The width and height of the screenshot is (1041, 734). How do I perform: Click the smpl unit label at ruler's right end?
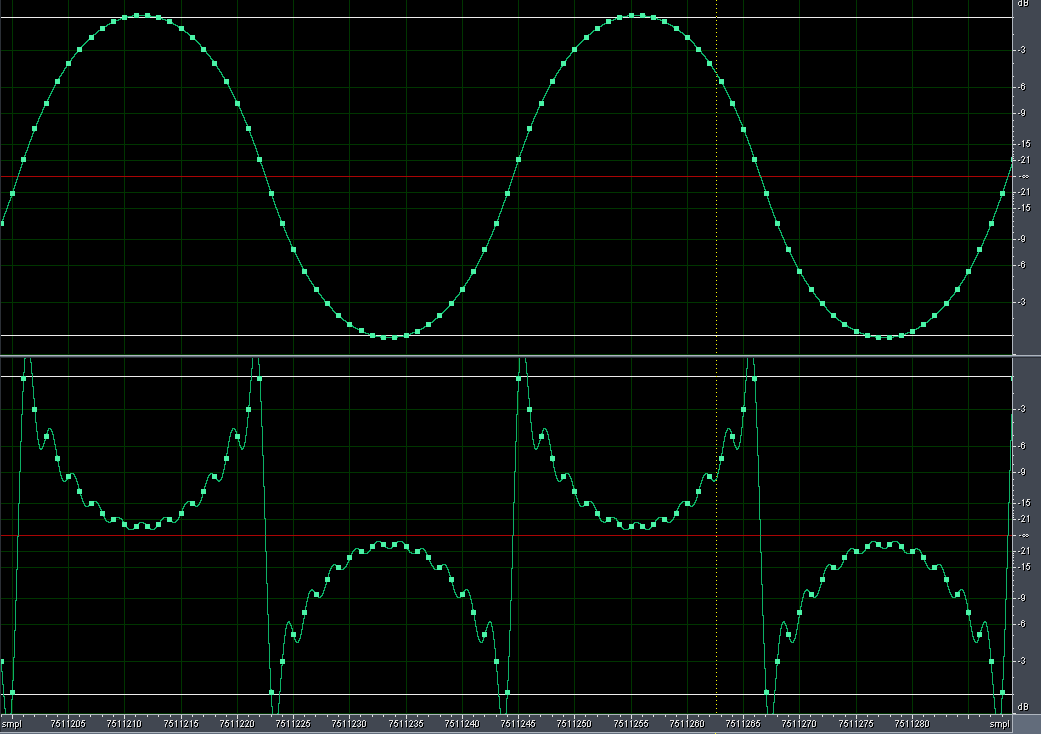click(x=1000, y=724)
